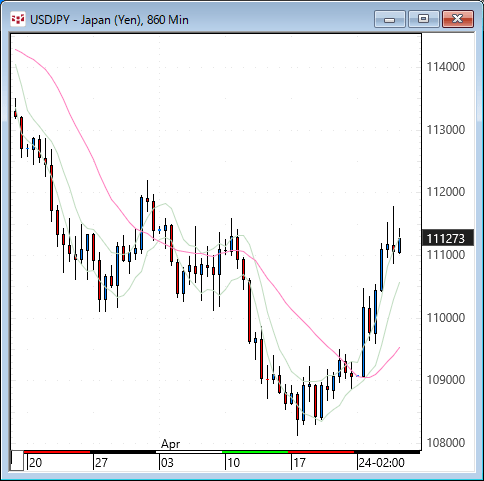Click the 17 date marker on time axis
This screenshot has height=481, width=484.
point(299,463)
